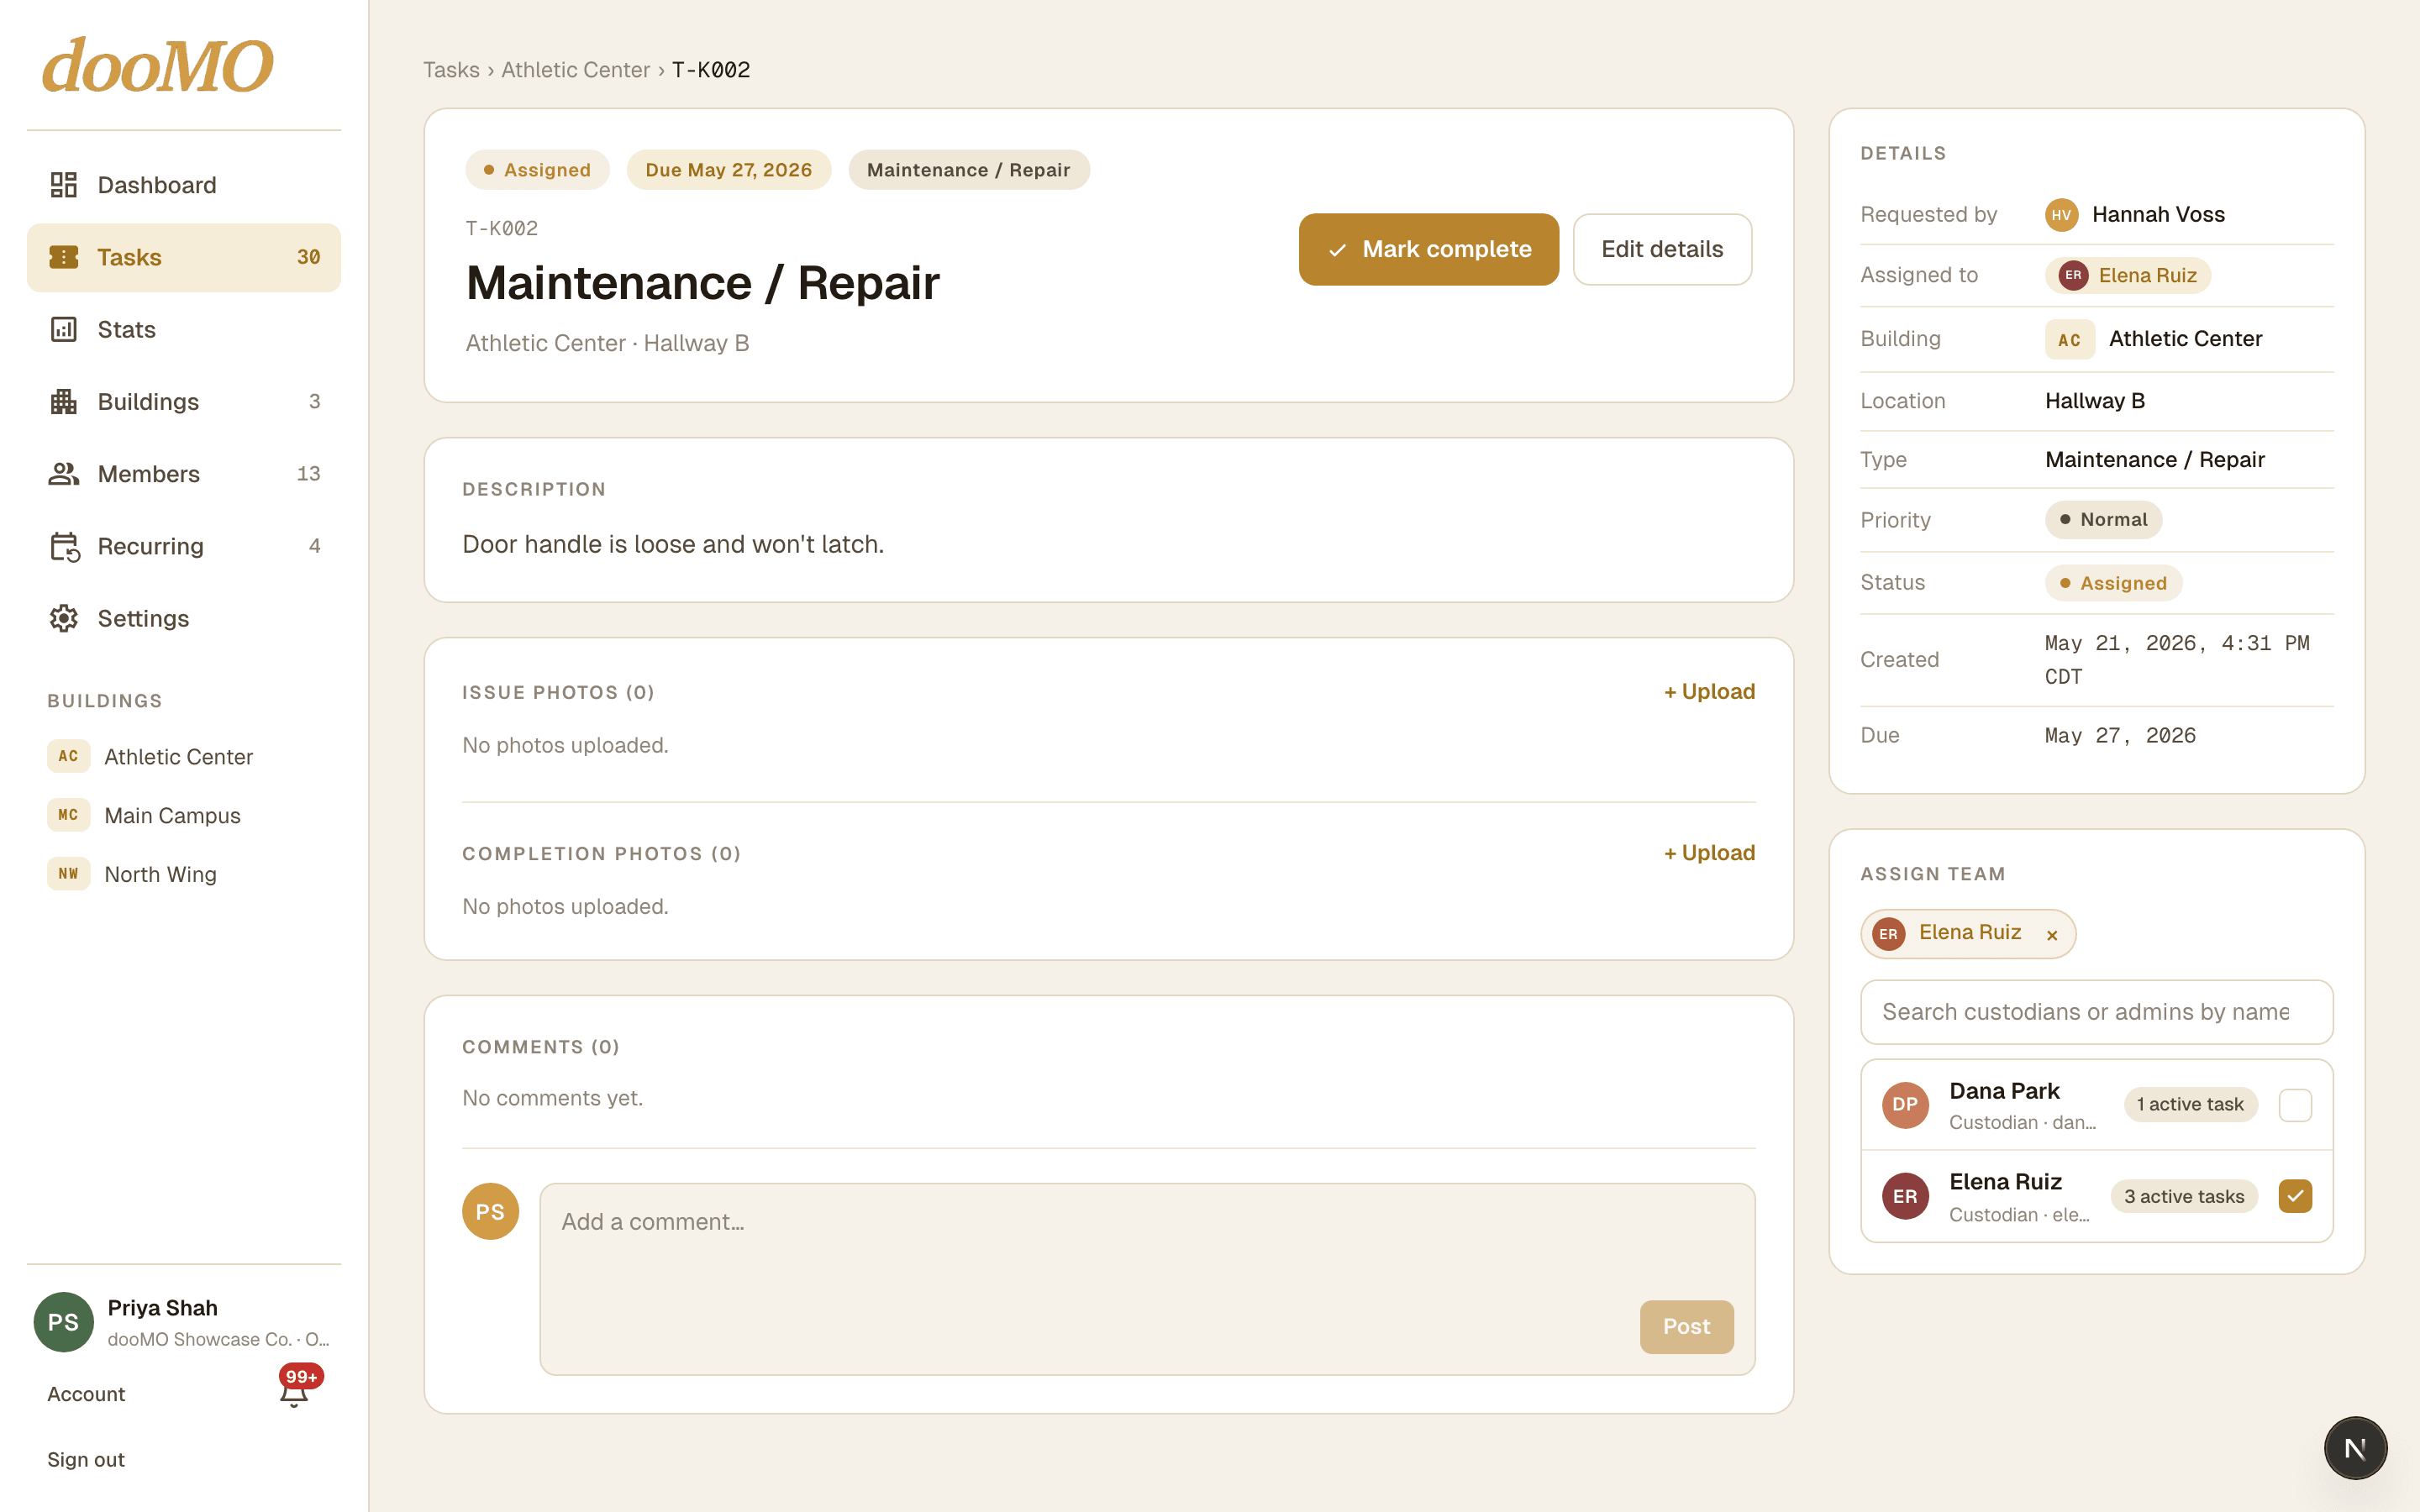Click the Priya Shah name in sidebar
Screen dimensions: 2420x1512
tap(162, 1308)
